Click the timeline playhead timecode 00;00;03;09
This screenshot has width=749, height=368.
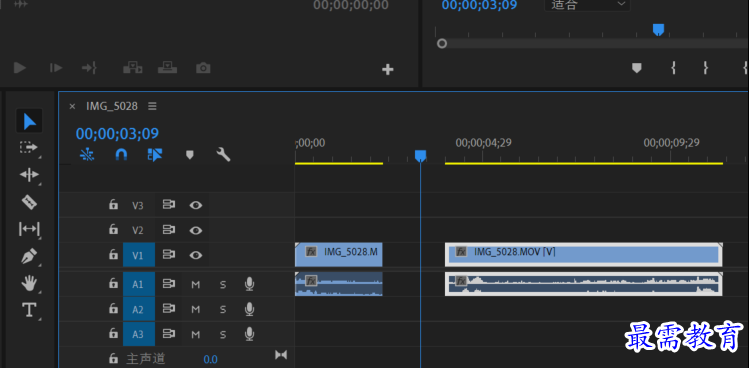click(118, 133)
